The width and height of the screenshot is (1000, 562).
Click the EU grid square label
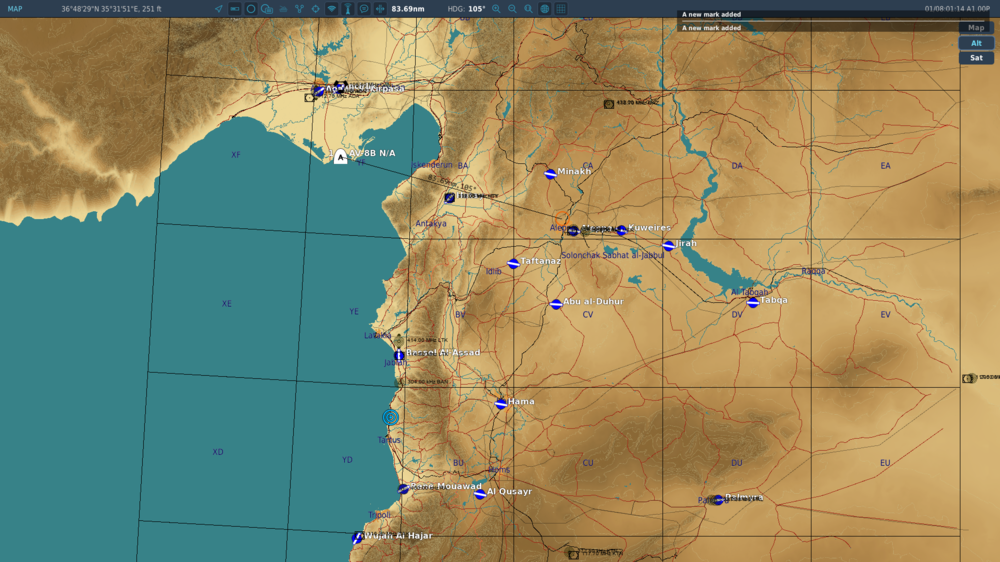885,463
